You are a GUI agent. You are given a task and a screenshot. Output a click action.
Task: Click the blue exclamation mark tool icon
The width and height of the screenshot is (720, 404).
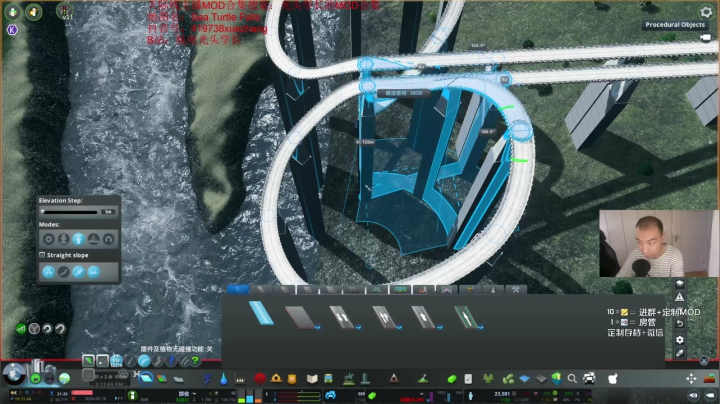[171, 361]
